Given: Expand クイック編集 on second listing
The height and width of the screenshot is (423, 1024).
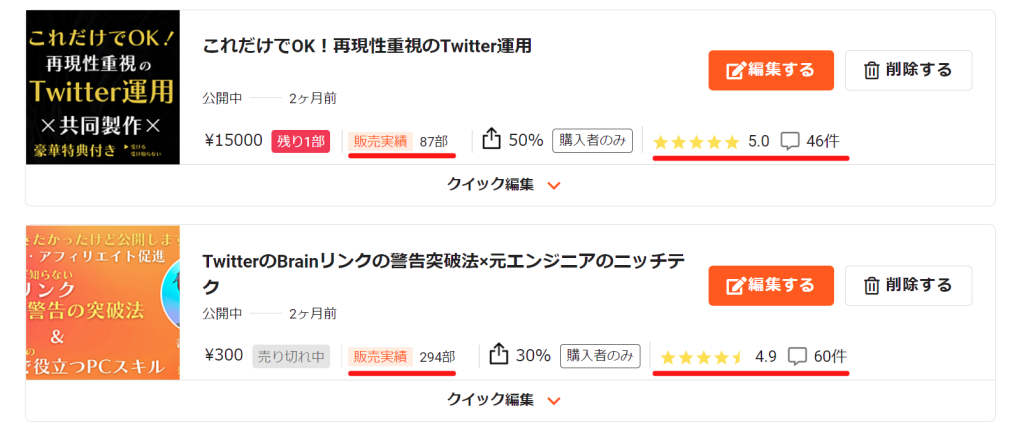Looking at the screenshot, I should 509,400.
